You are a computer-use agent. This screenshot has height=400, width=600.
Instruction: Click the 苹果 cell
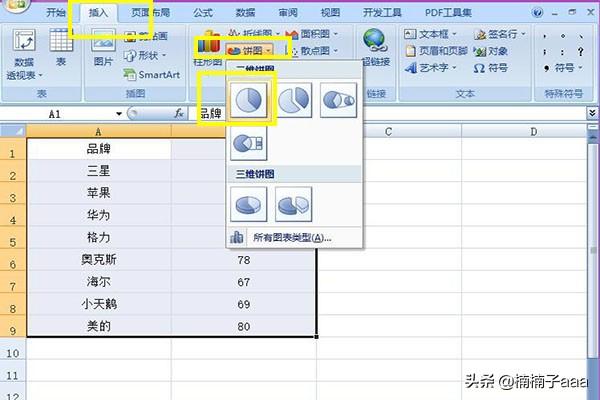point(99,193)
